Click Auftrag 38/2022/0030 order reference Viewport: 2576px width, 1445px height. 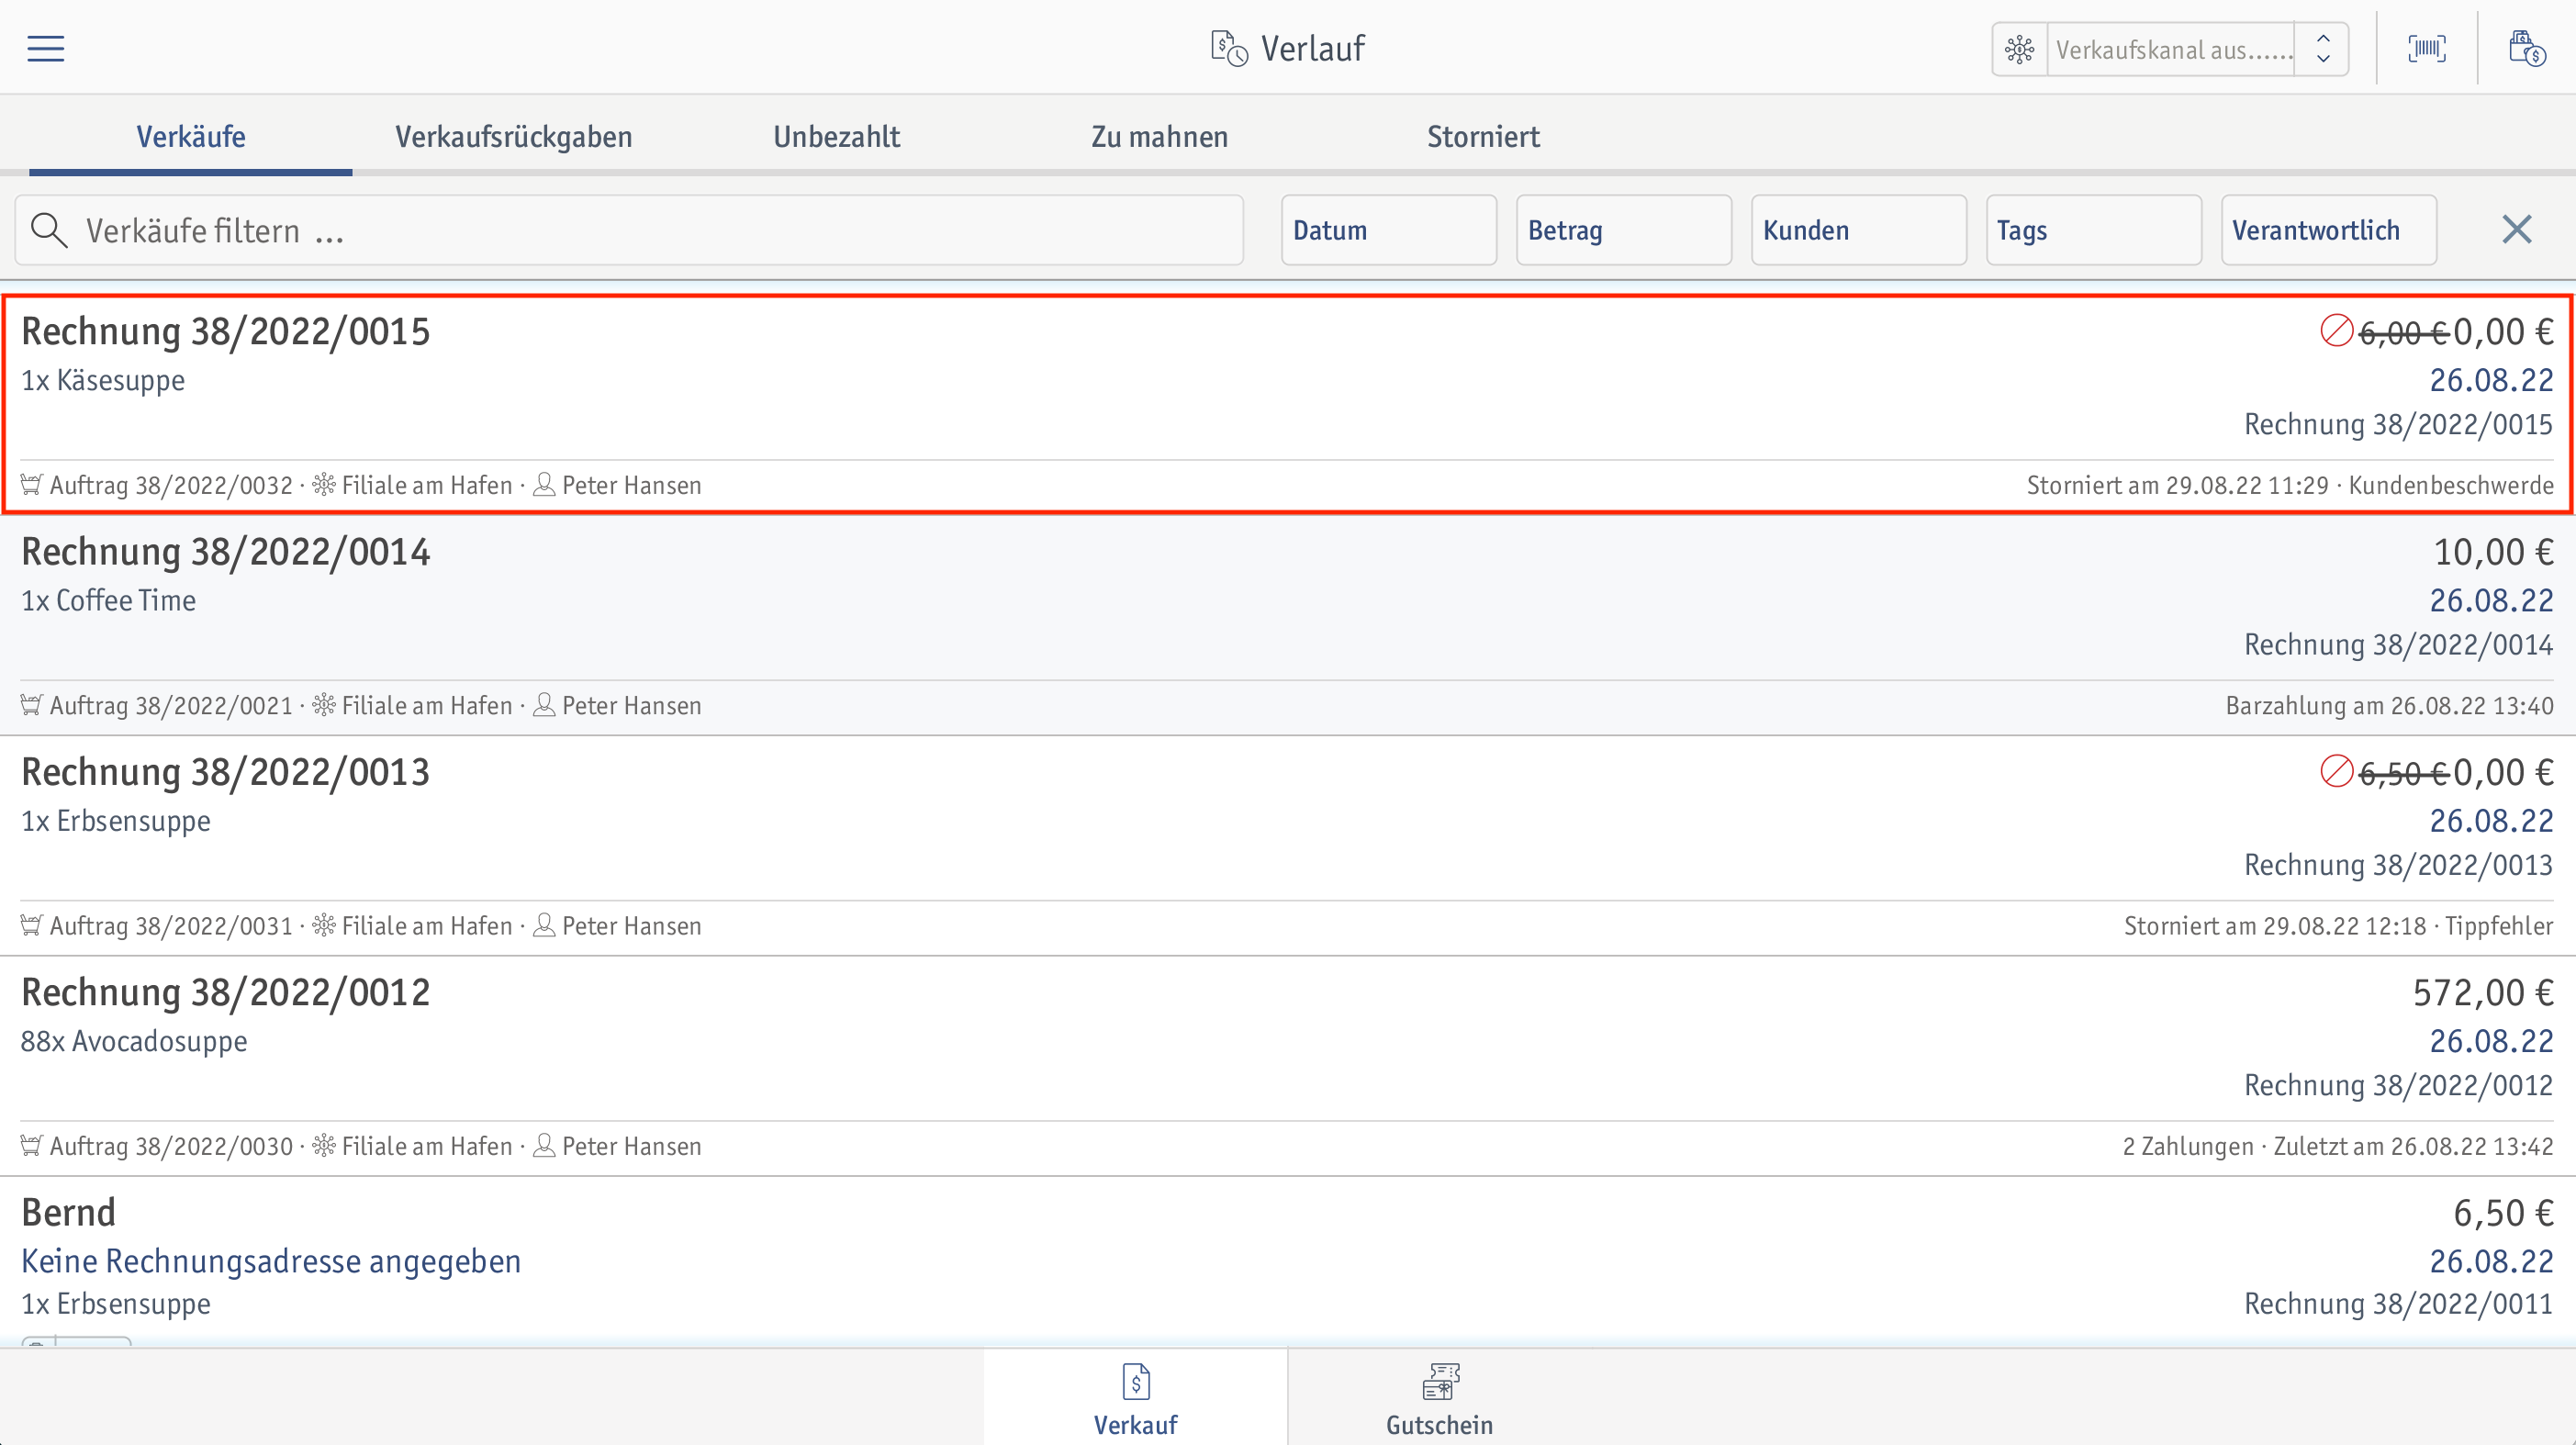[x=171, y=1146]
